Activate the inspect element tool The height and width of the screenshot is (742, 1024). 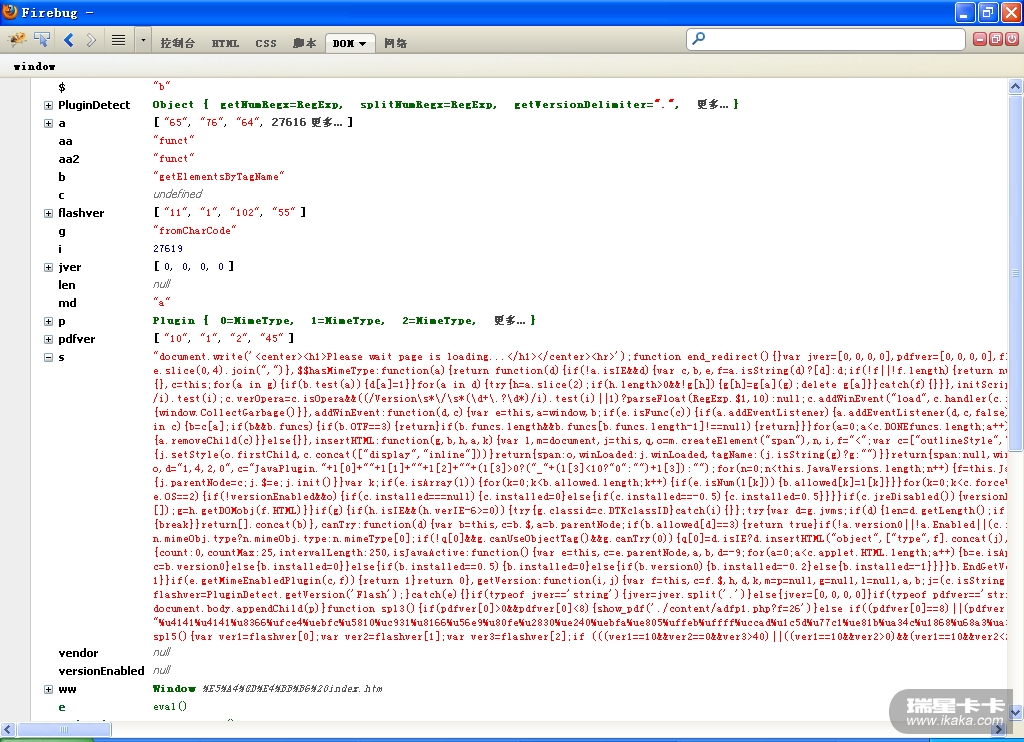[x=42, y=40]
